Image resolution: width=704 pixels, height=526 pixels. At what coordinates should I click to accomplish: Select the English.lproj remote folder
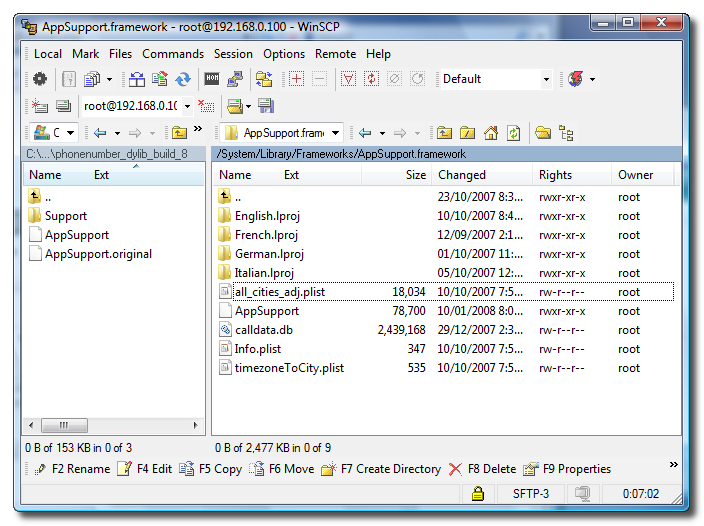pos(267,216)
